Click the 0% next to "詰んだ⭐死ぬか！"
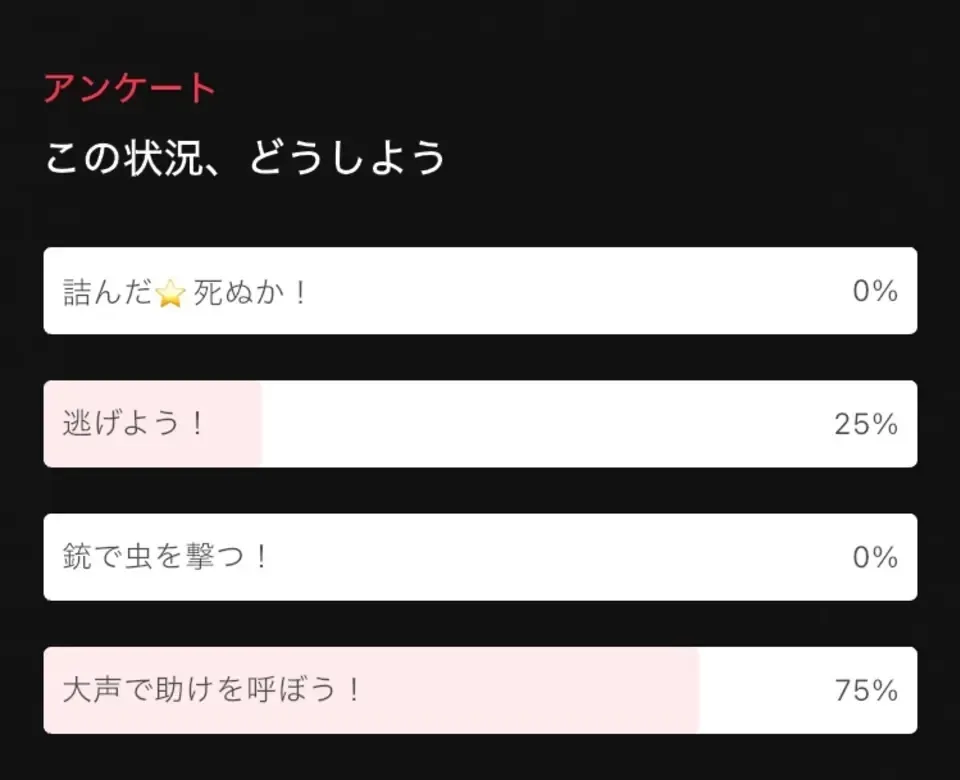 tap(875, 291)
